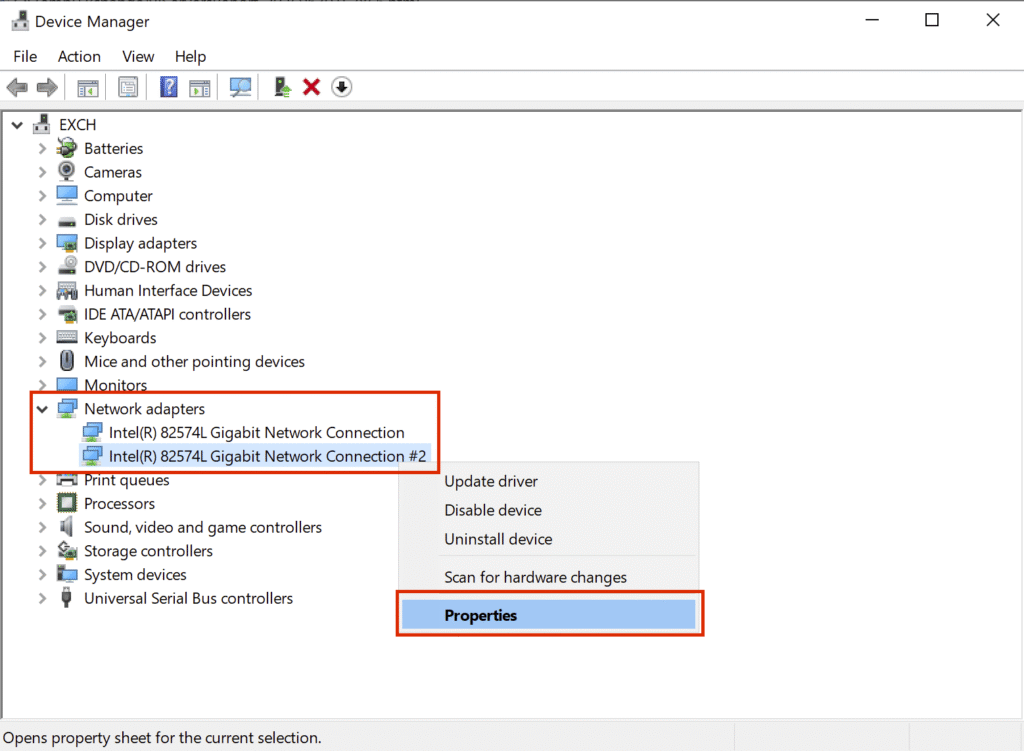The height and width of the screenshot is (751, 1024).
Task: Open the View menu
Action: 138,56
